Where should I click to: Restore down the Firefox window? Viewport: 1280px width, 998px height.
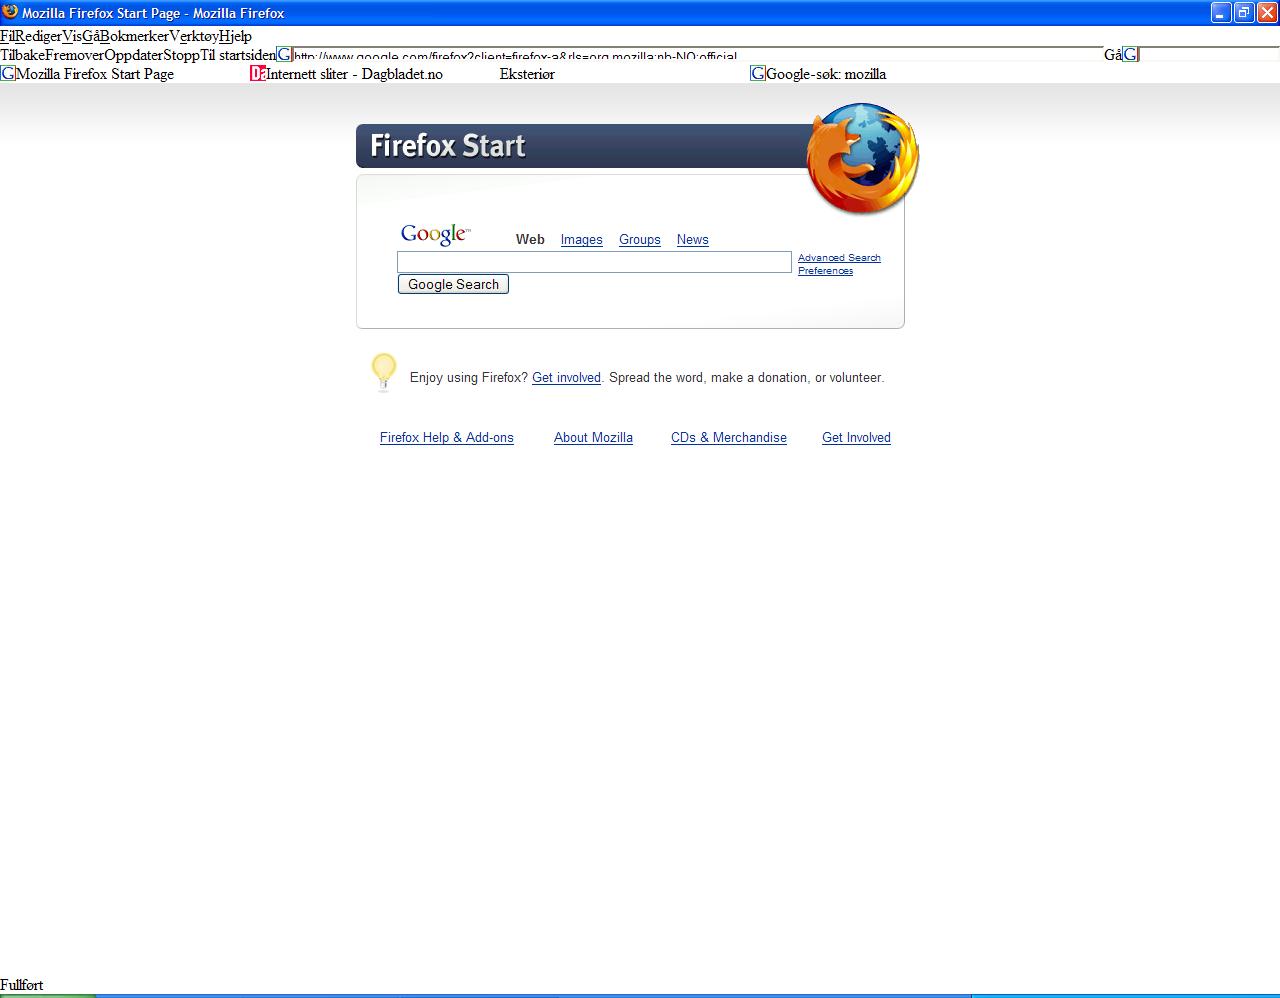(1244, 12)
